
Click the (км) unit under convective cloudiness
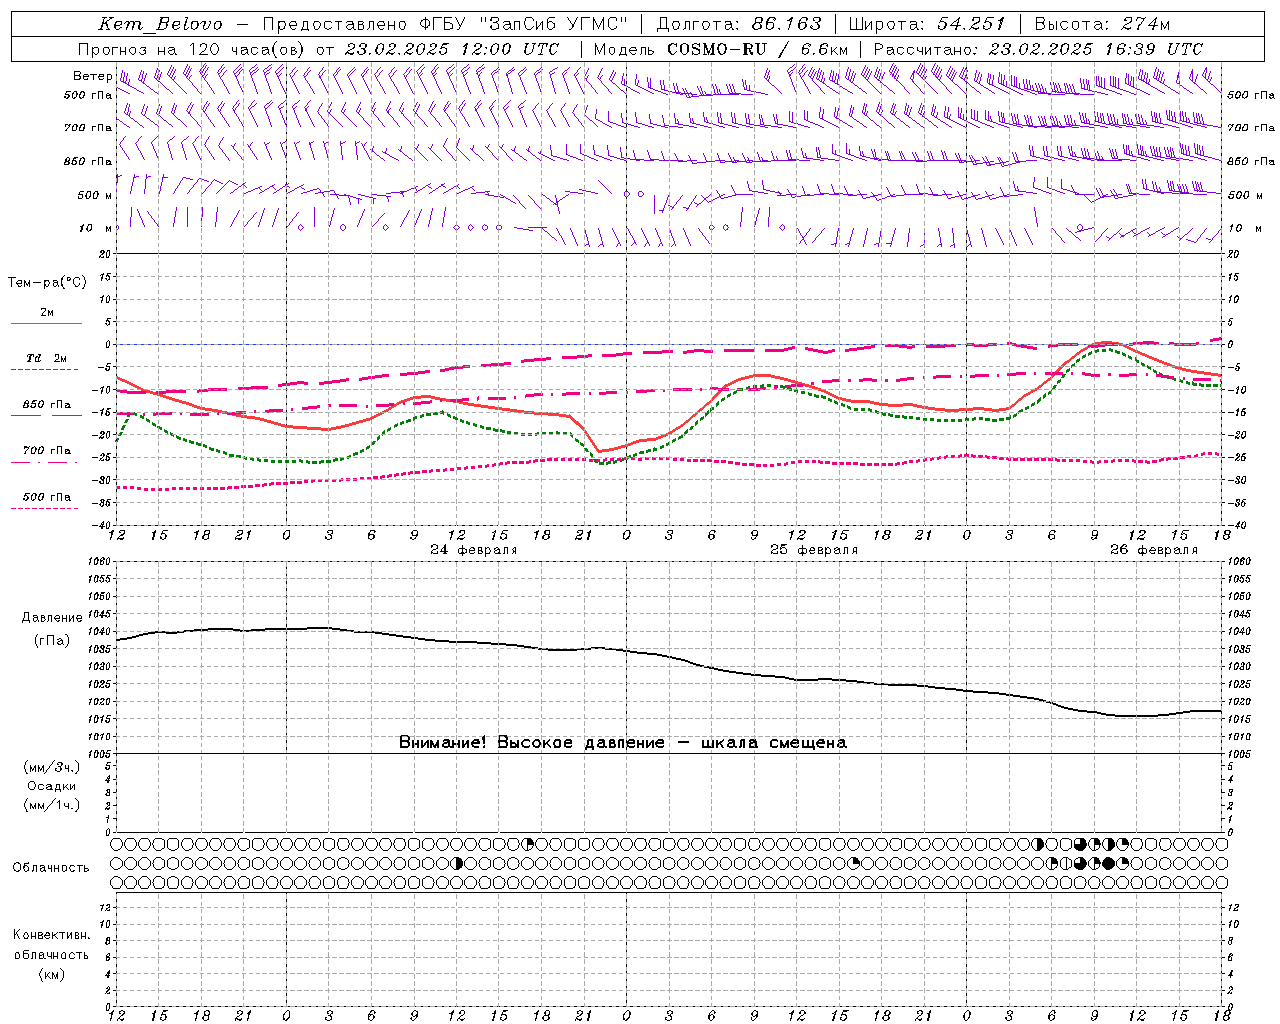pos(51,974)
